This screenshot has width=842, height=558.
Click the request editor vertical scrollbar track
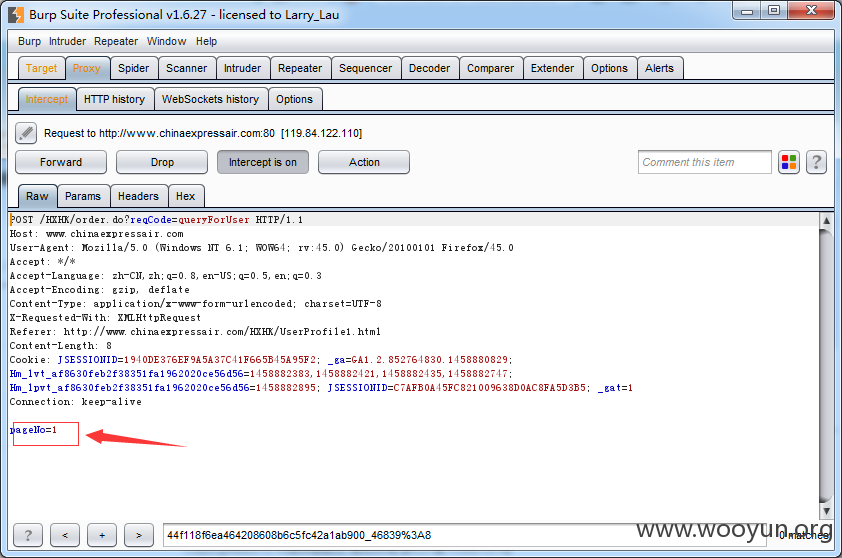[x=826, y=366]
